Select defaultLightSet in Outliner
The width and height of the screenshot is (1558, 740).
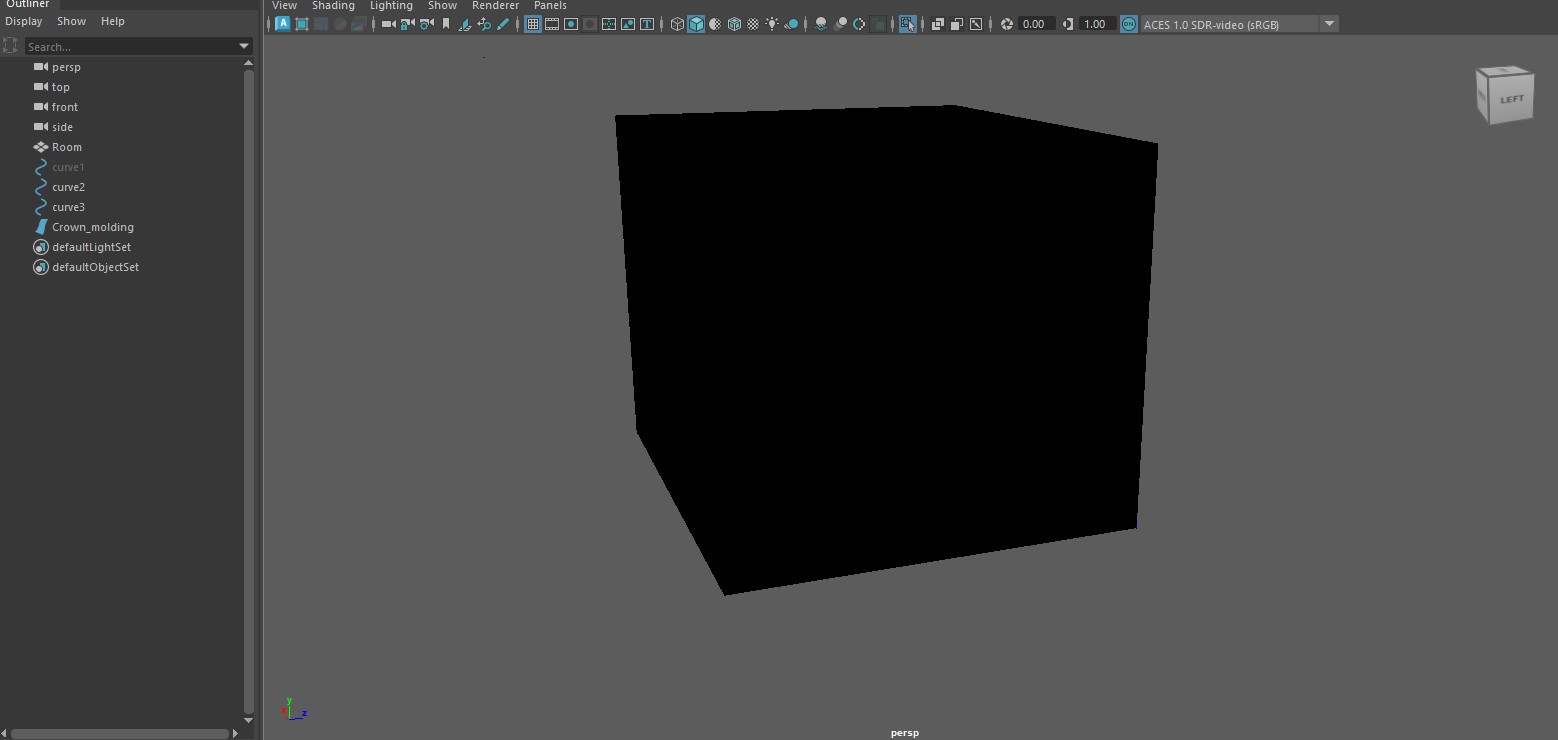click(91, 247)
